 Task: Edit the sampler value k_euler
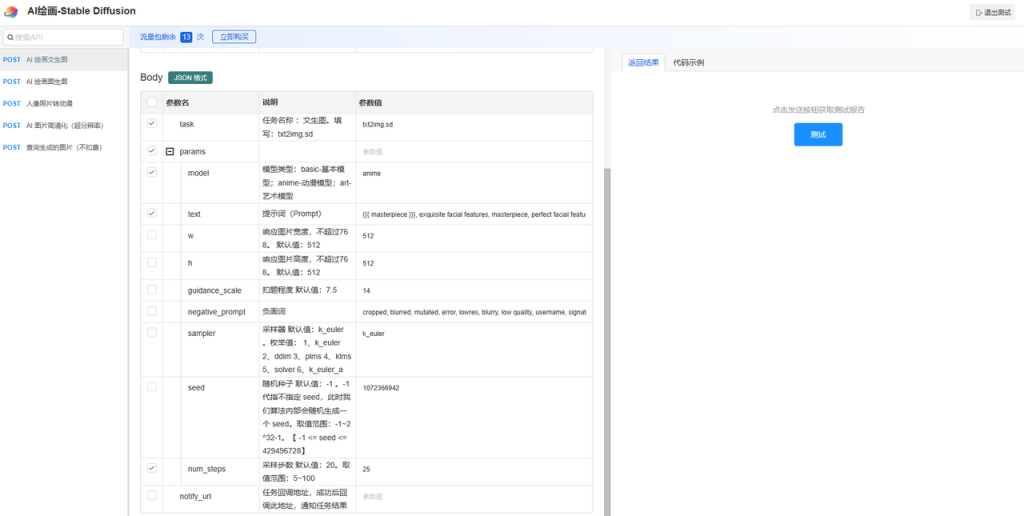[473, 334]
